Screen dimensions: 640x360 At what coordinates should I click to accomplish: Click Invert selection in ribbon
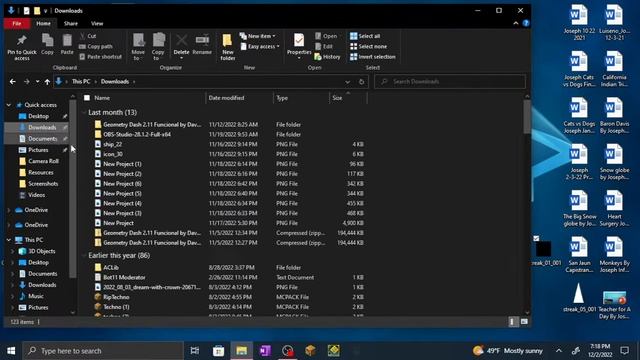[373, 57]
